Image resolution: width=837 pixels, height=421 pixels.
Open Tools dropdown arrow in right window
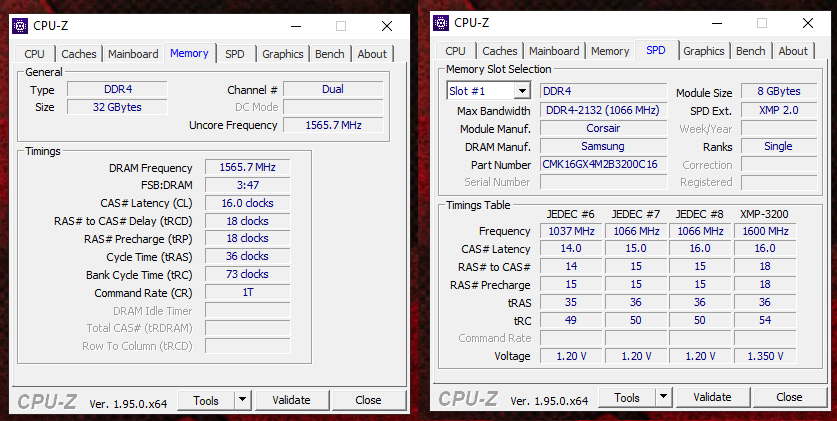pos(664,397)
